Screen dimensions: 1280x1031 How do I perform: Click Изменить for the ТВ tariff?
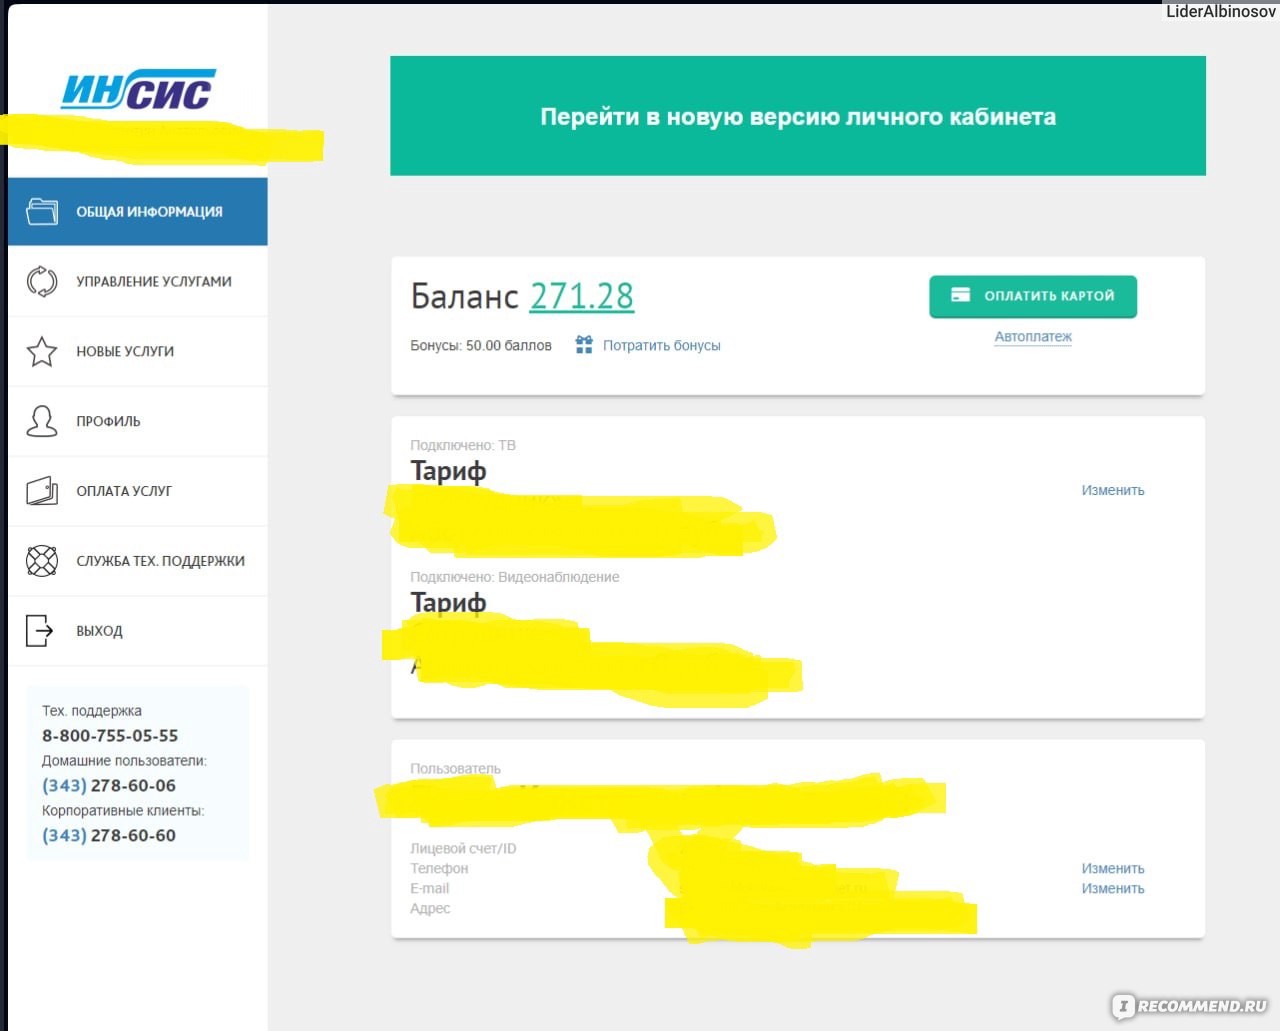pos(1113,490)
